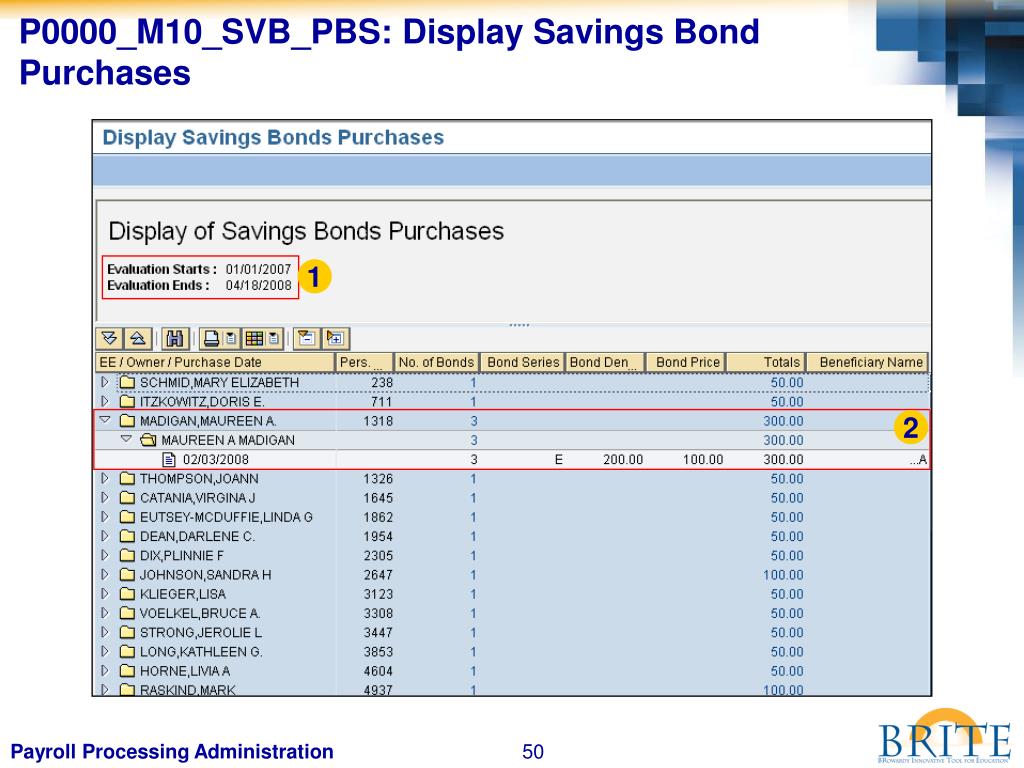Click the Expand all nodes toolbar icon

[110, 338]
